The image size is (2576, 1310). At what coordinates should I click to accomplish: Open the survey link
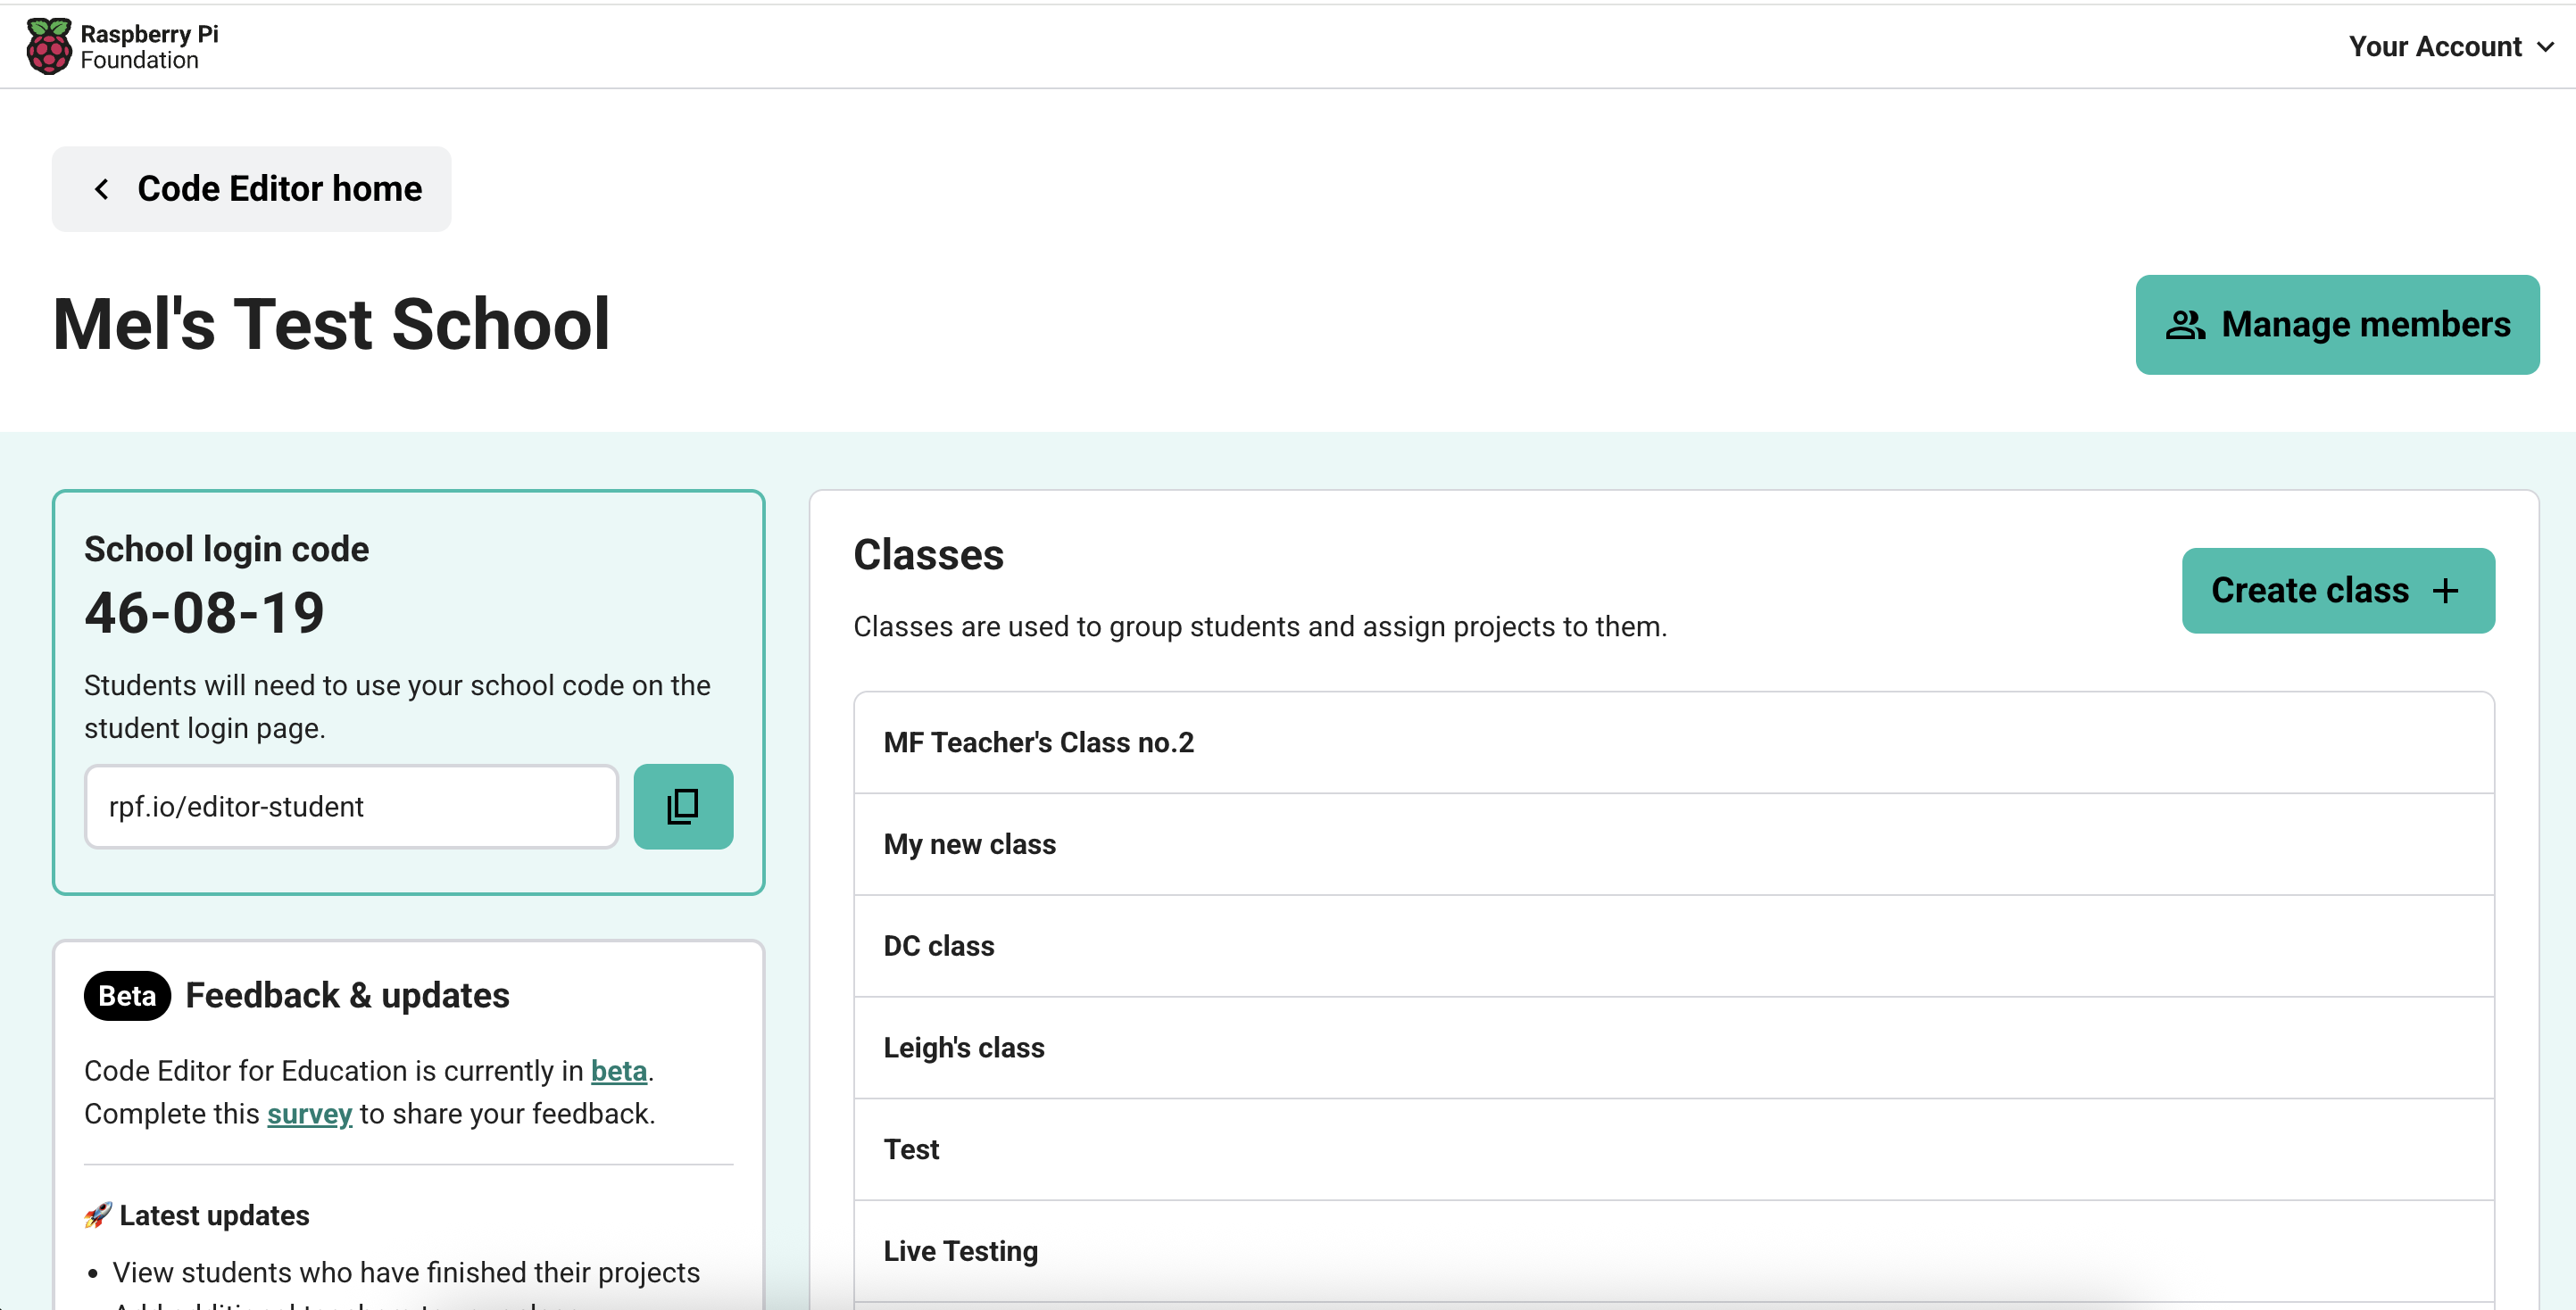308,1113
